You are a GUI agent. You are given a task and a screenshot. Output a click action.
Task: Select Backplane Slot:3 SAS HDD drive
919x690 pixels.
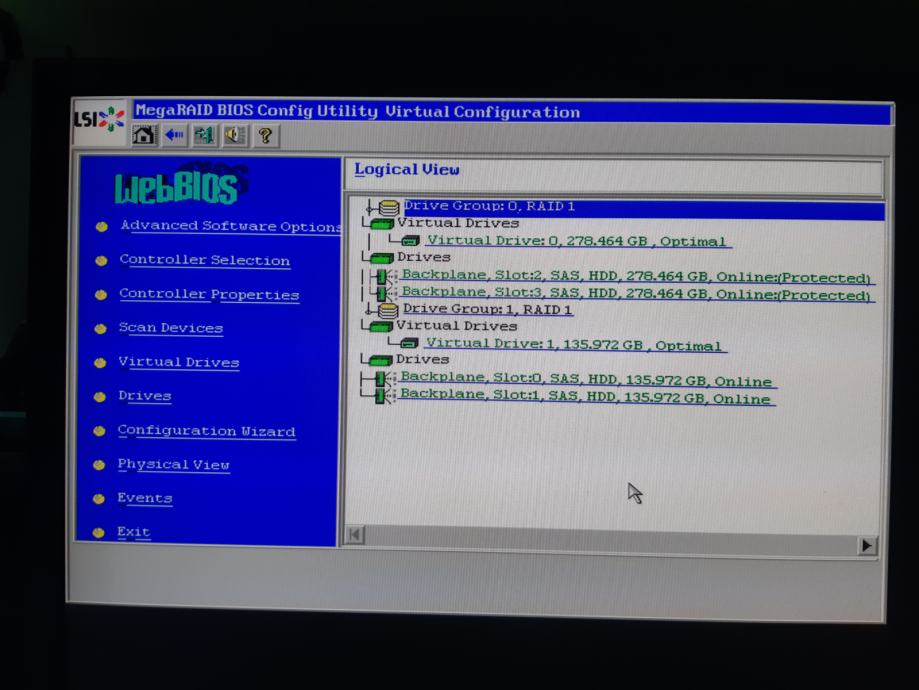pyautogui.click(x=637, y=293)
